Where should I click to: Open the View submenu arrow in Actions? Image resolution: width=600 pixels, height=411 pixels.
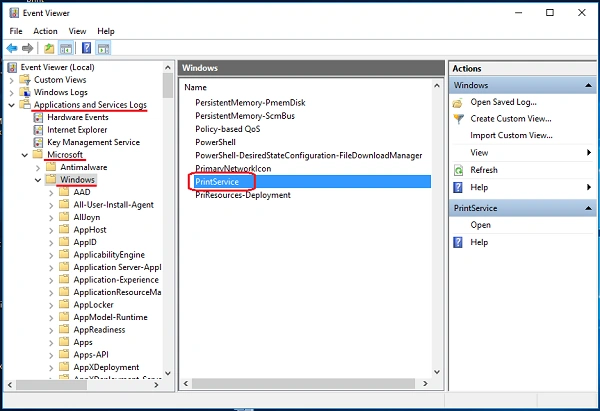pos(589,153)
